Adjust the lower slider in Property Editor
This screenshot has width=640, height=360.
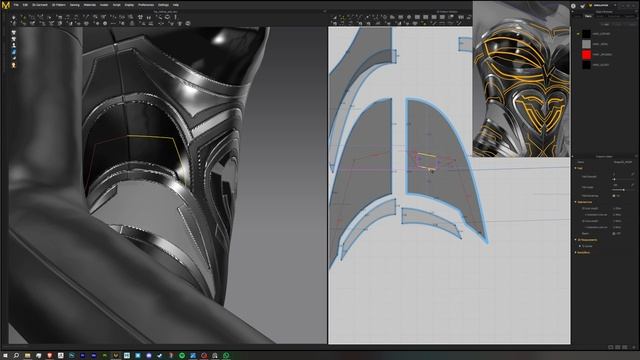[x=623, y=190]
